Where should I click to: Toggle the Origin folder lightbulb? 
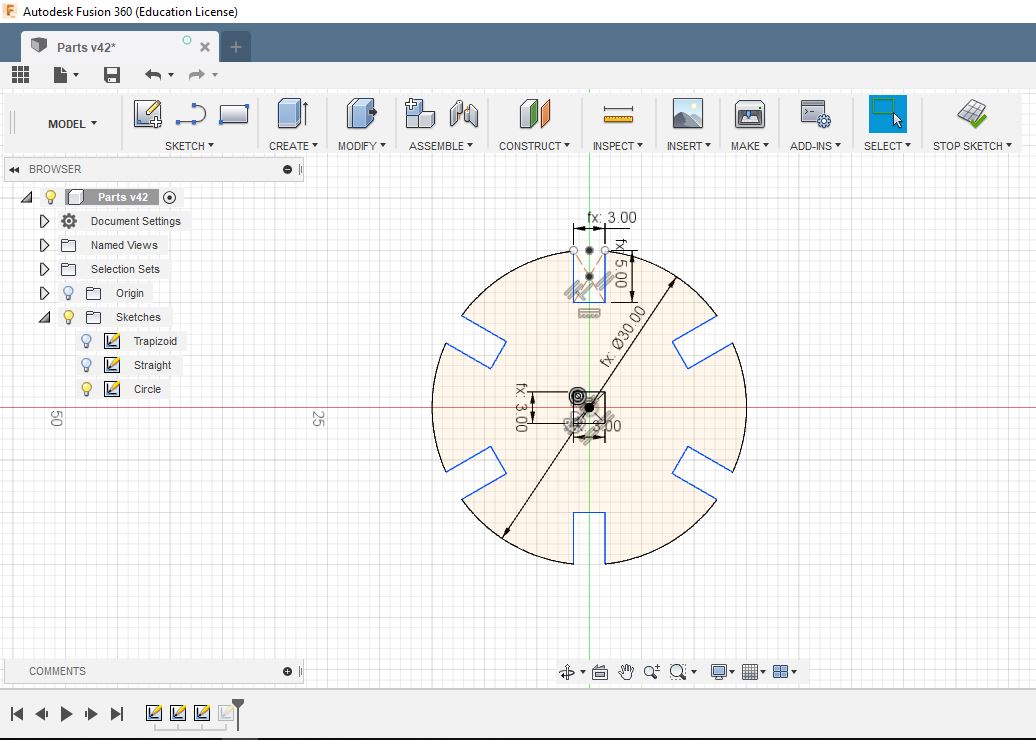coord(68,293)
